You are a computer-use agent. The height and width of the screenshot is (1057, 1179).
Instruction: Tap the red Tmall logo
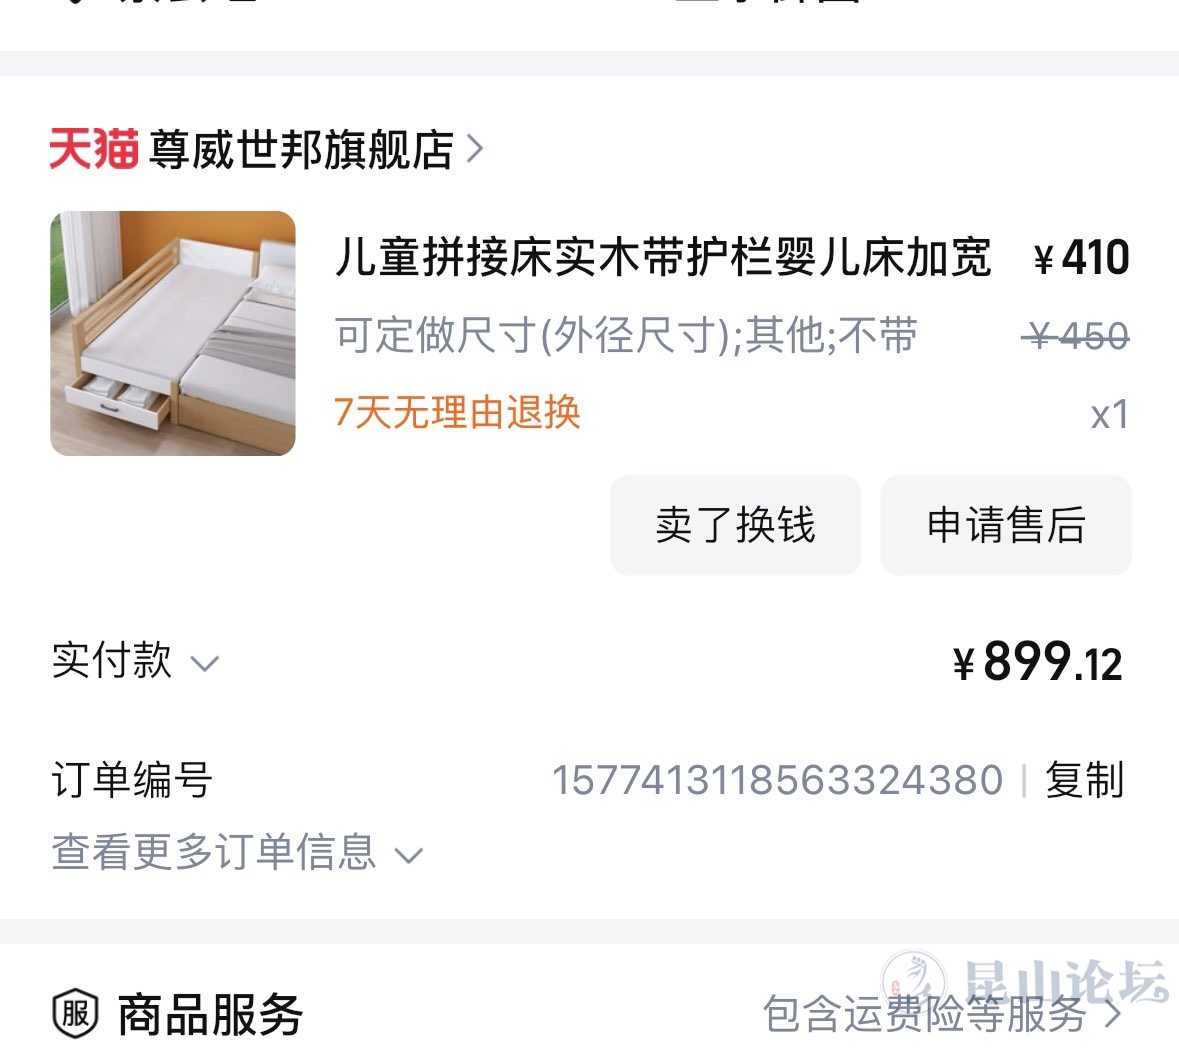(94, 148)
